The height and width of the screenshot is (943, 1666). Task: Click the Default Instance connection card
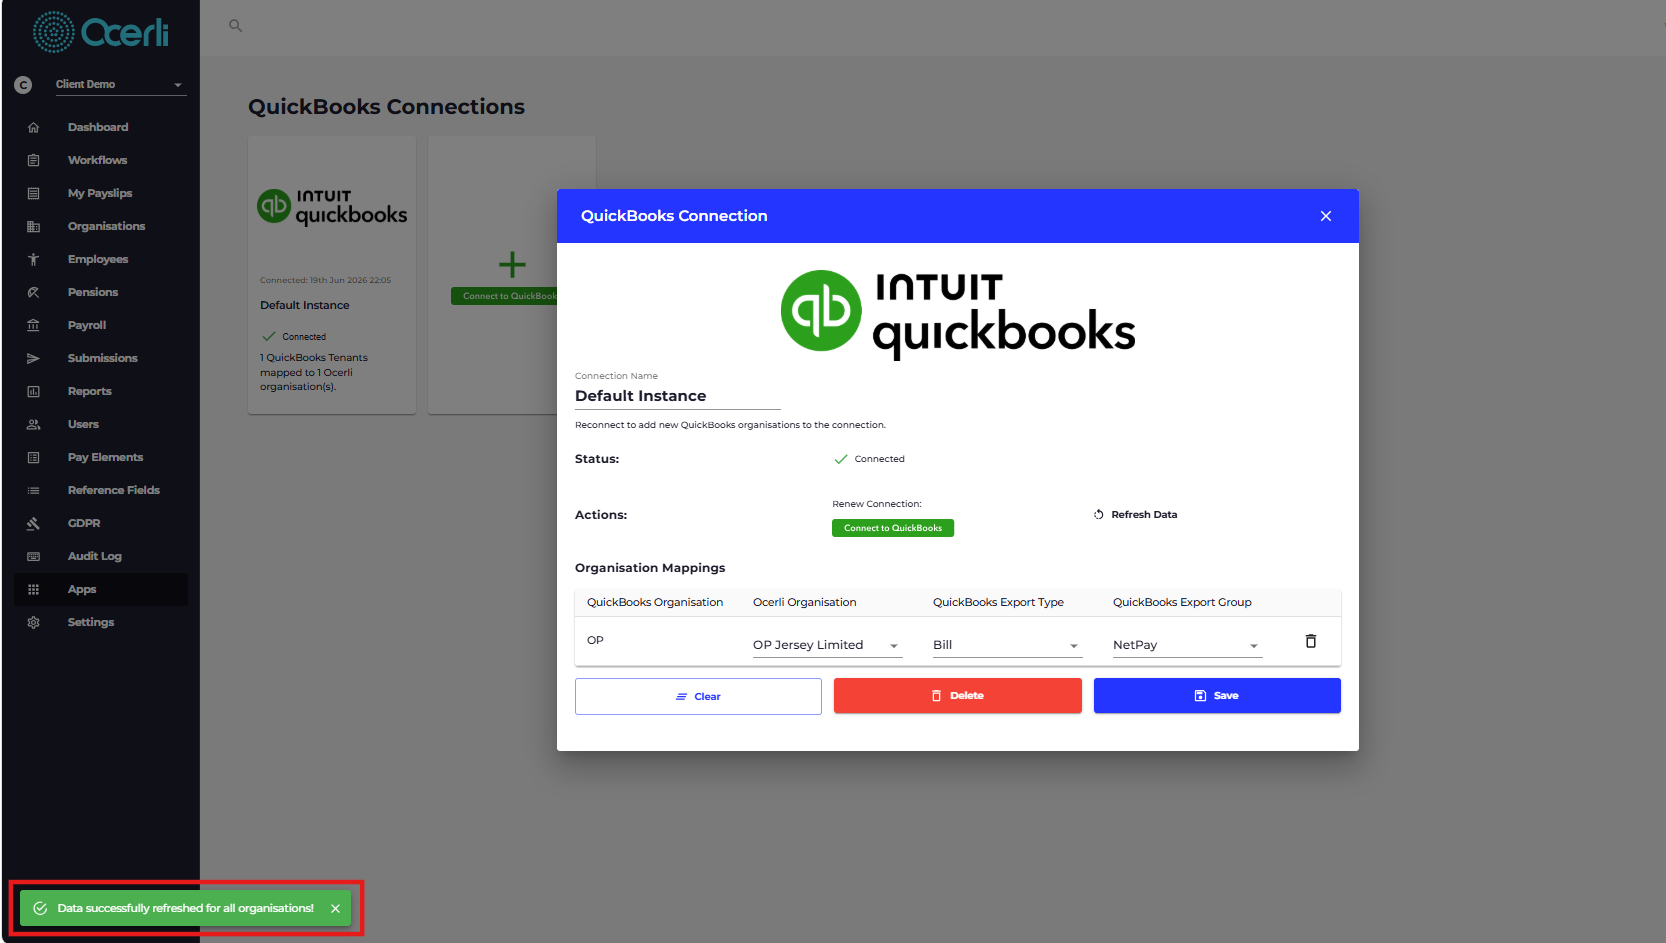332,275
